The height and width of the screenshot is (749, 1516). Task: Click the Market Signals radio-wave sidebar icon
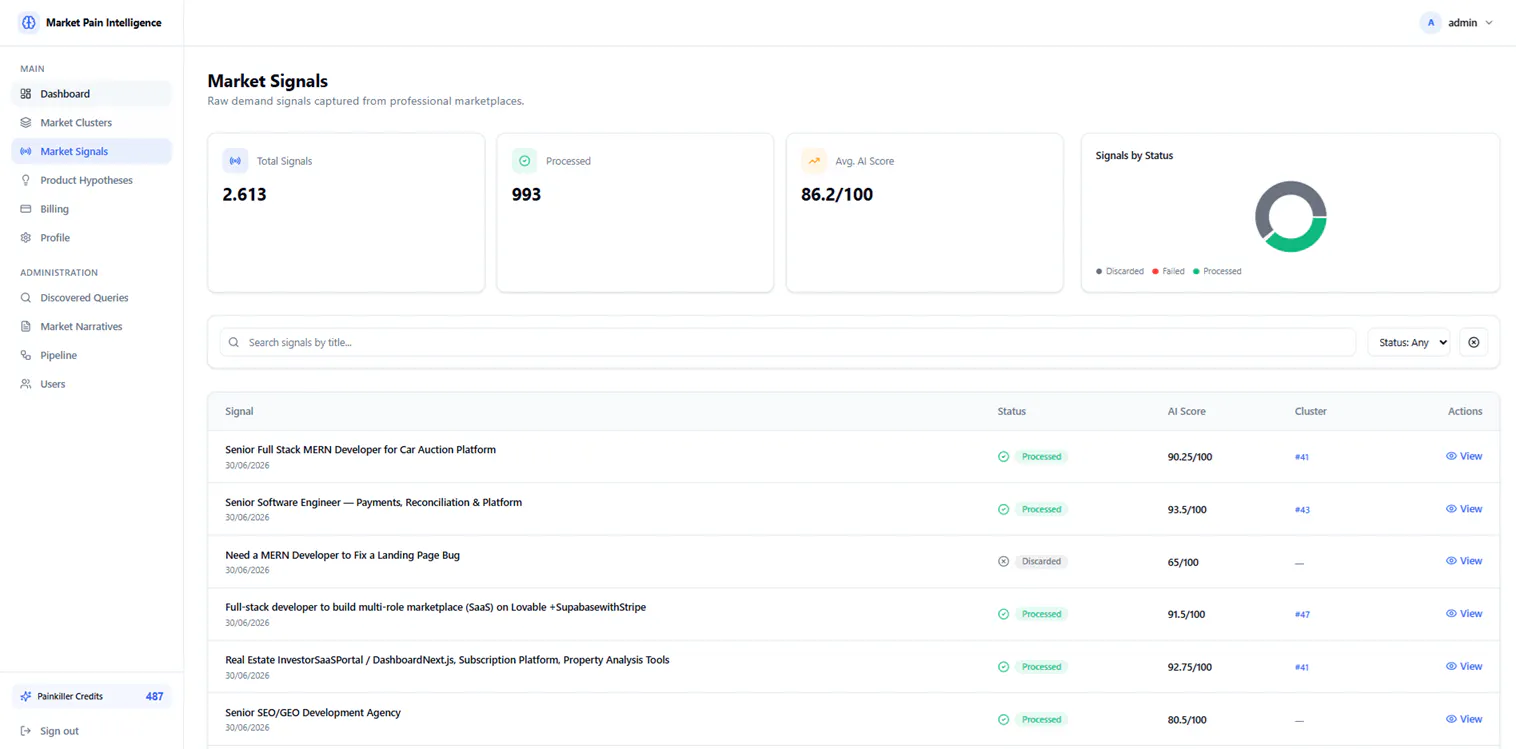(26, 151)
